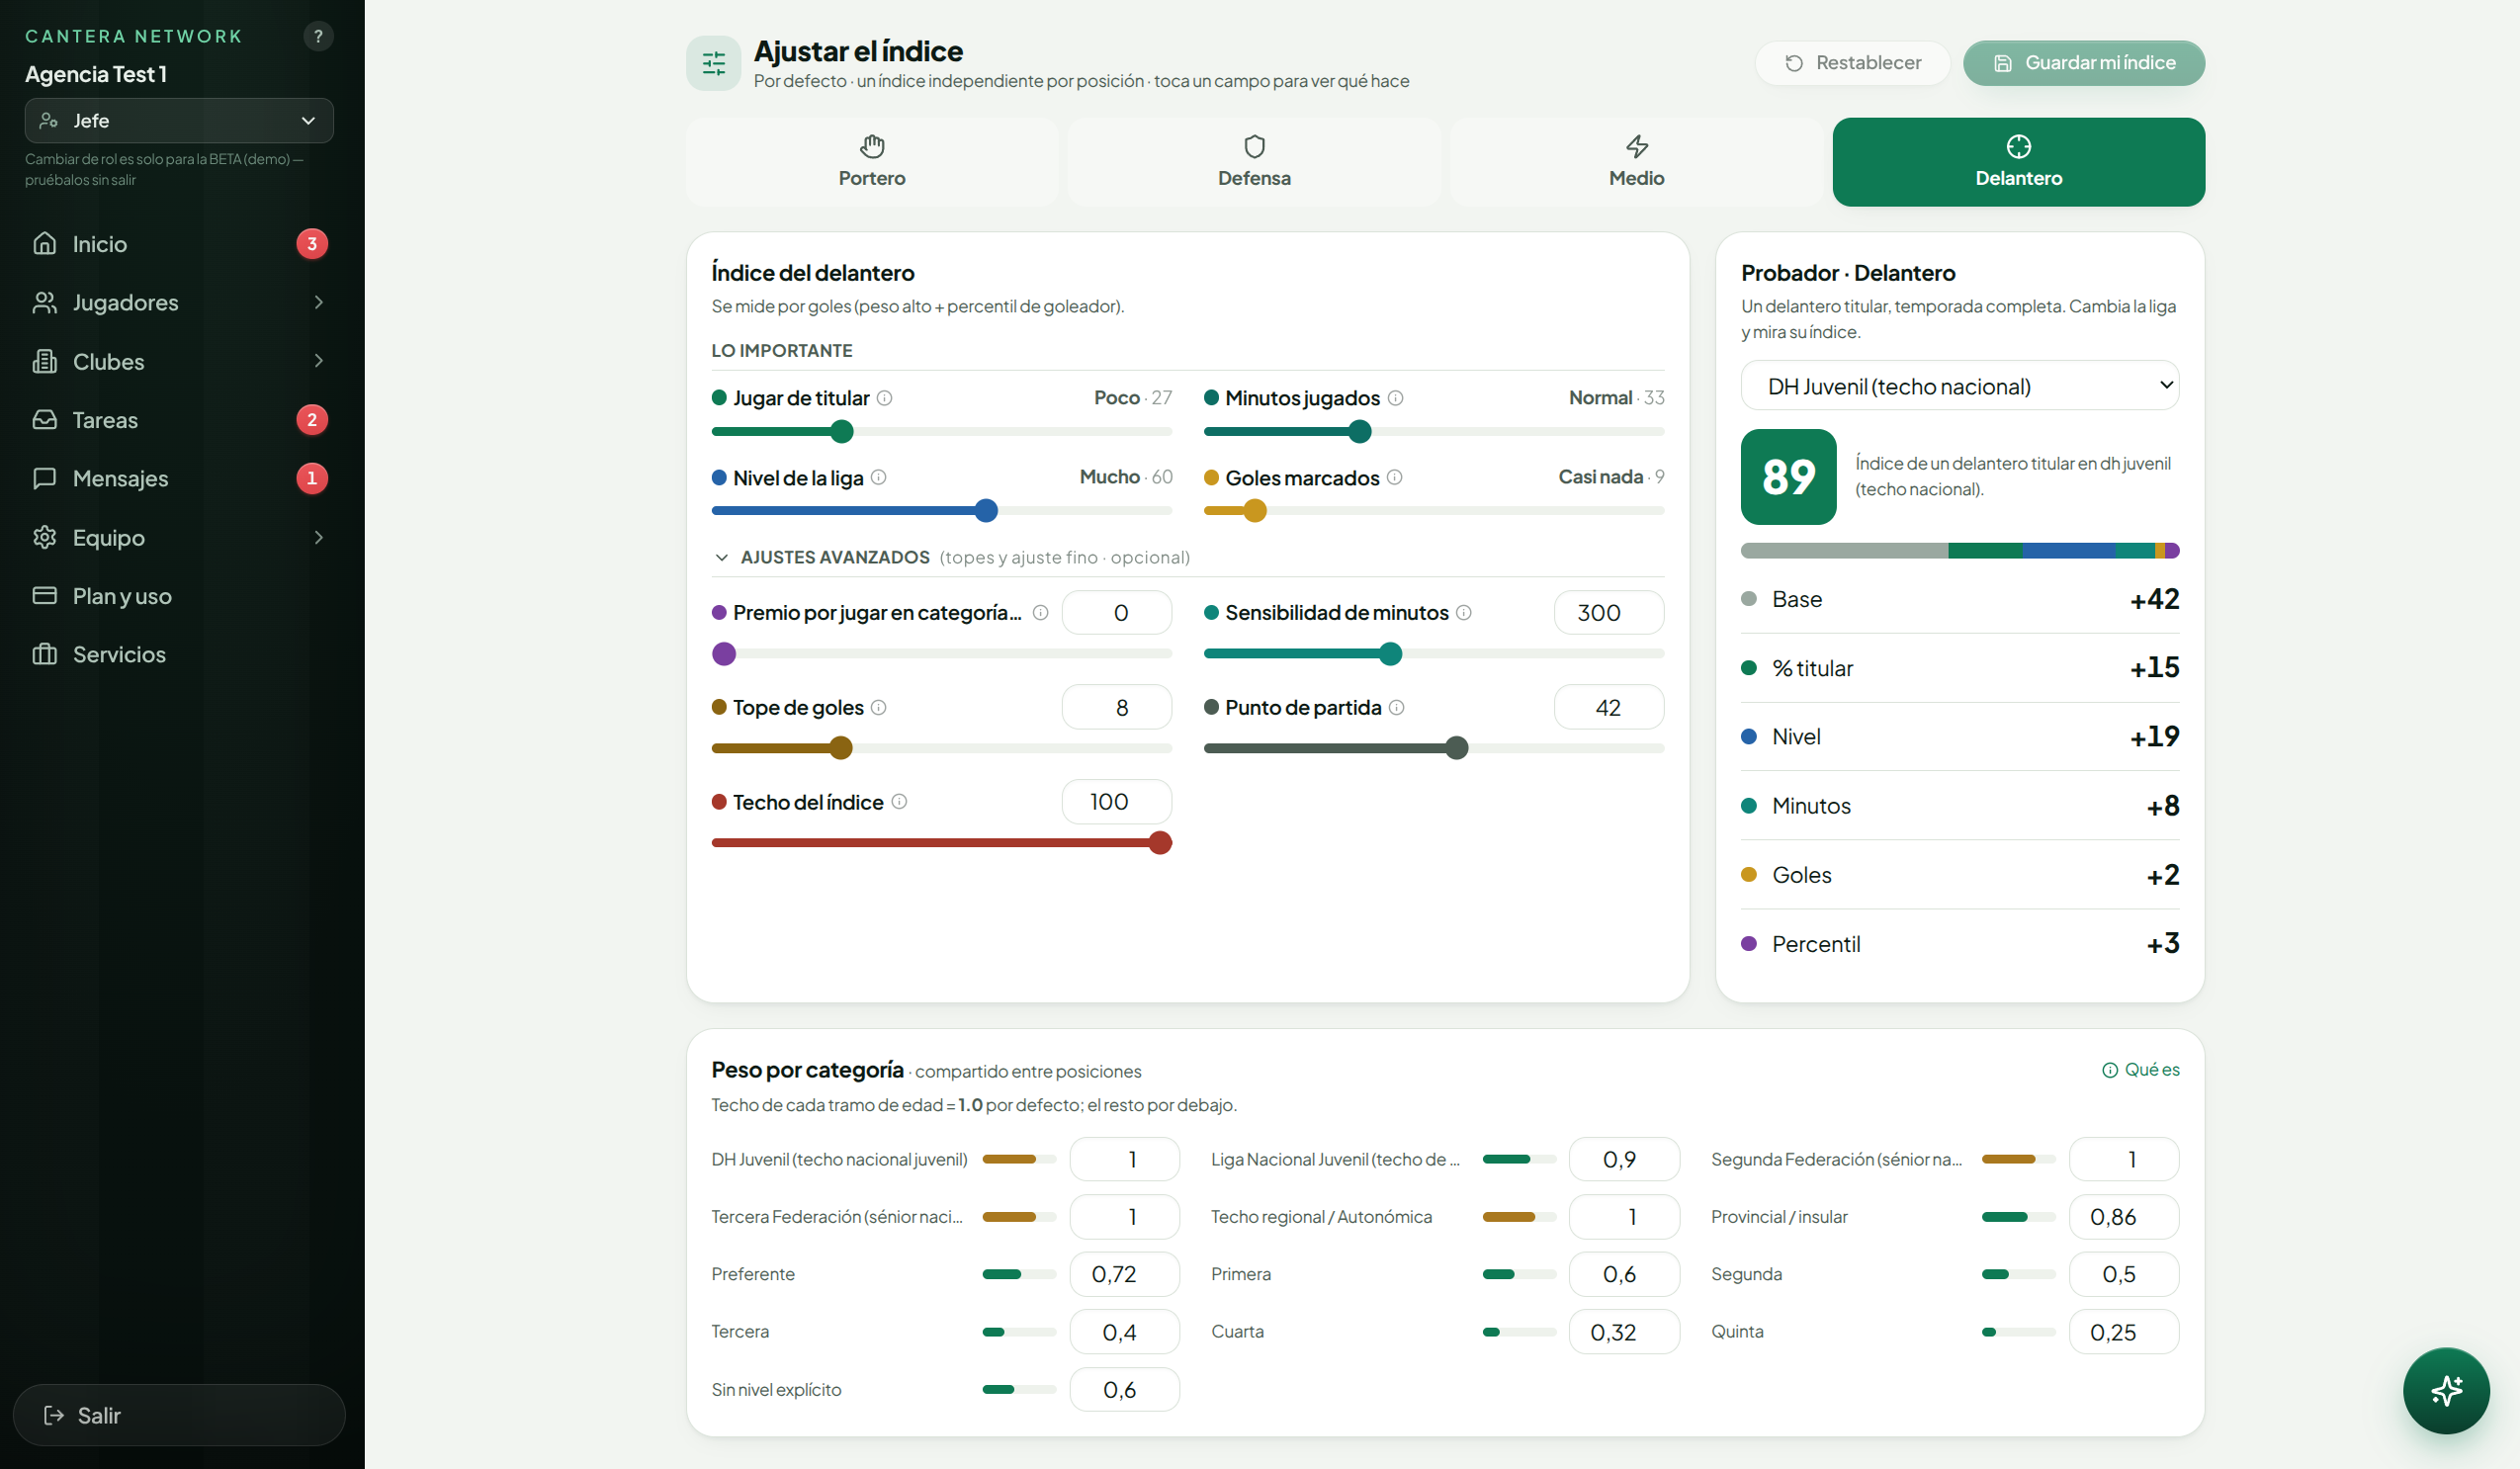Click the Plan y uso card icon
Screen dimensions: 2520x1469
45,595
